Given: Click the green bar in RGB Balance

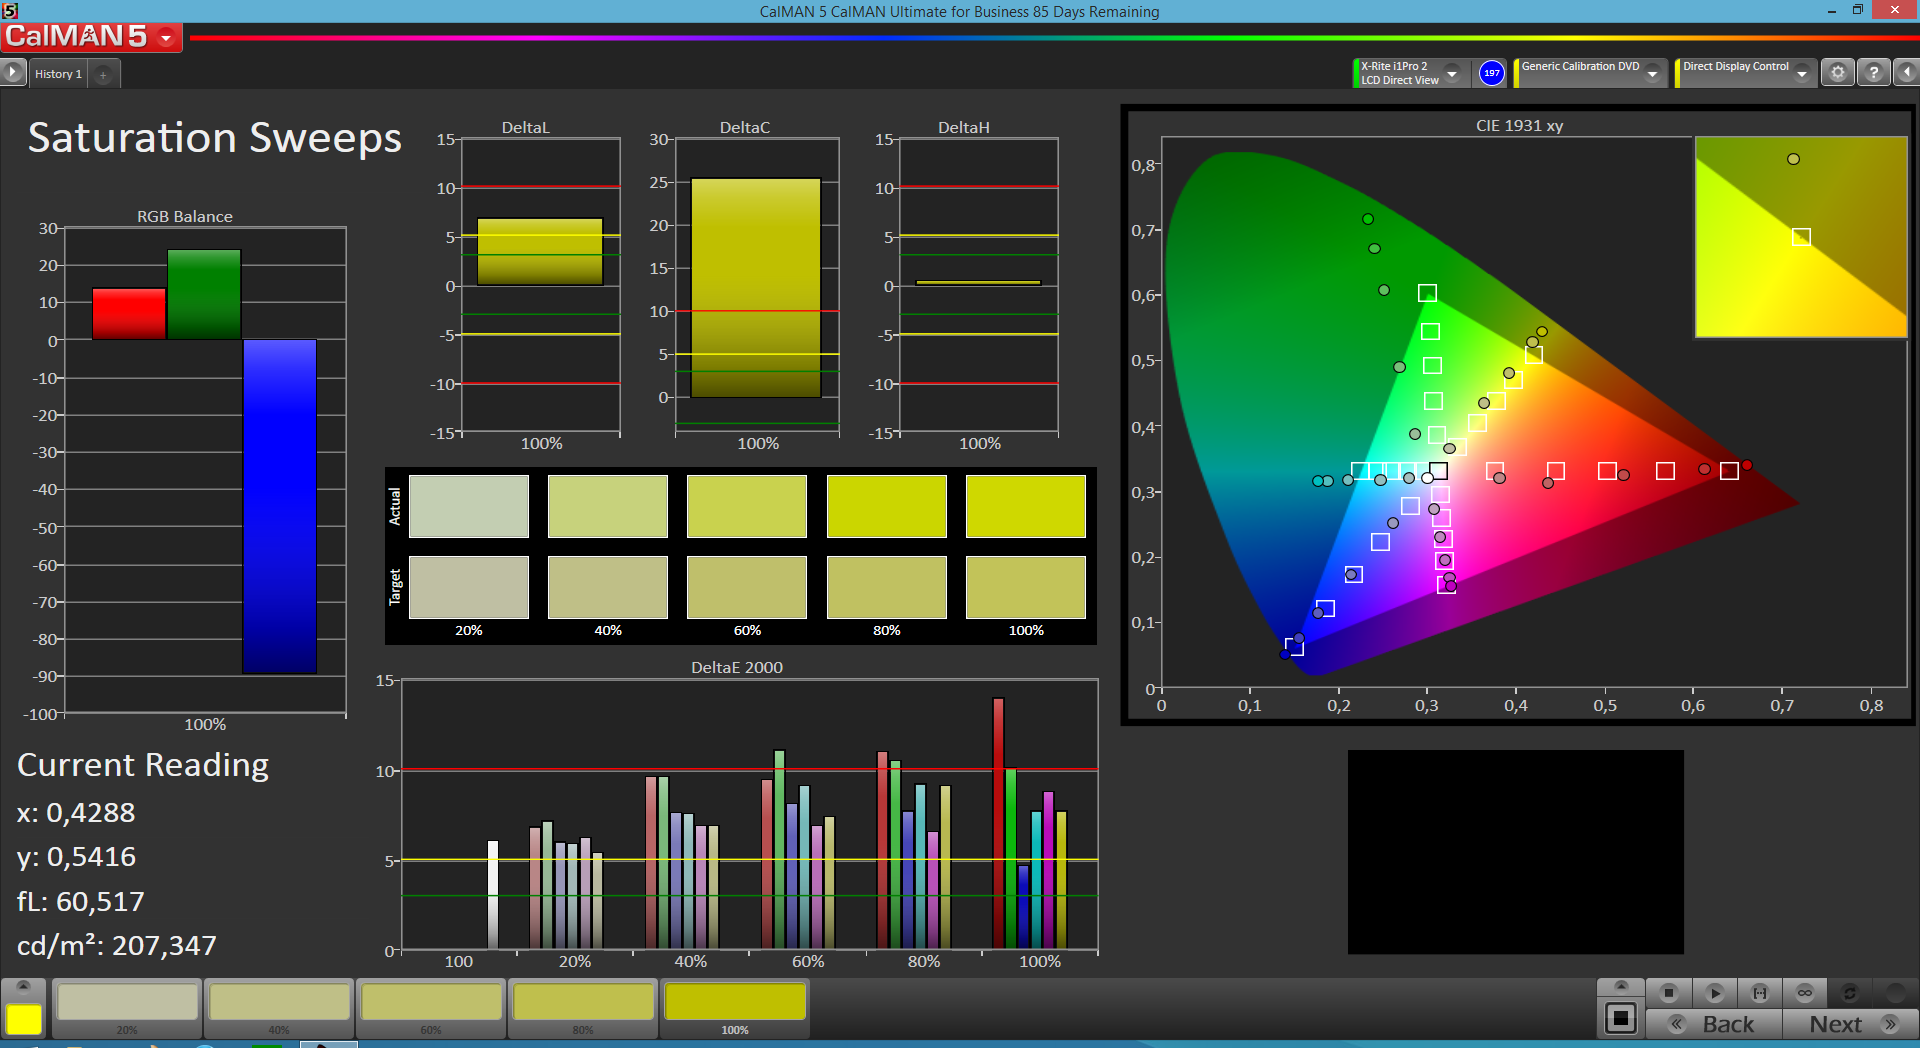Looking at the screenshot, I should (204, 294).
